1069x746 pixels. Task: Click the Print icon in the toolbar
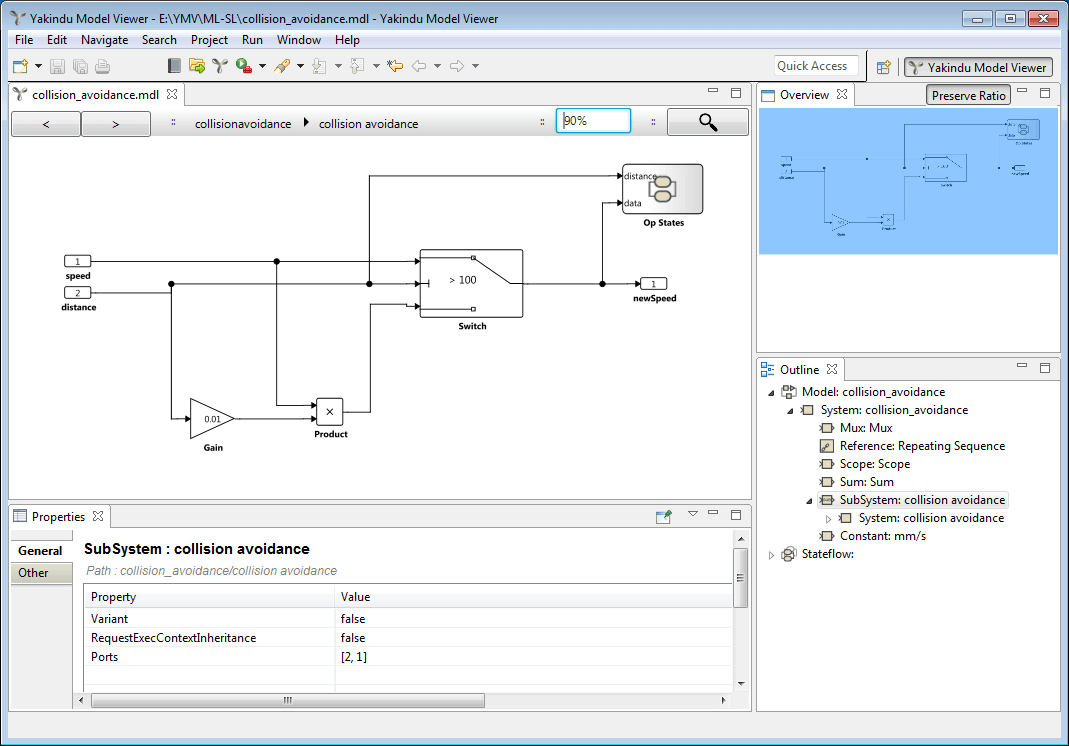(102, 66)
